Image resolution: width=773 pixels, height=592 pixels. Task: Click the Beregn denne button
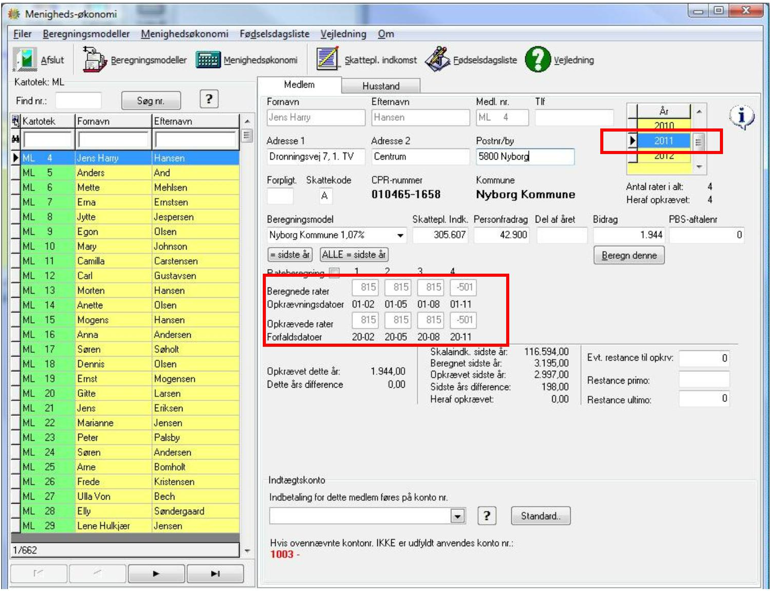629,255
